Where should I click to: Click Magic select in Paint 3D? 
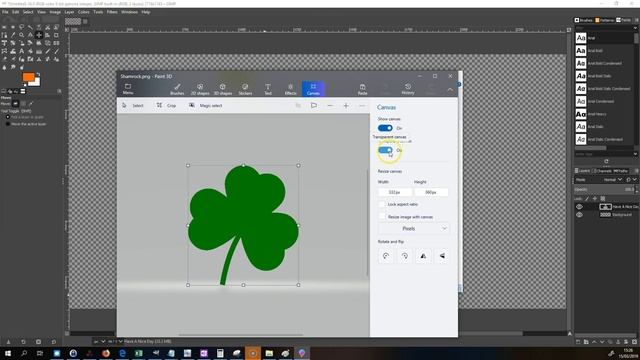click(x=205, y=105)
